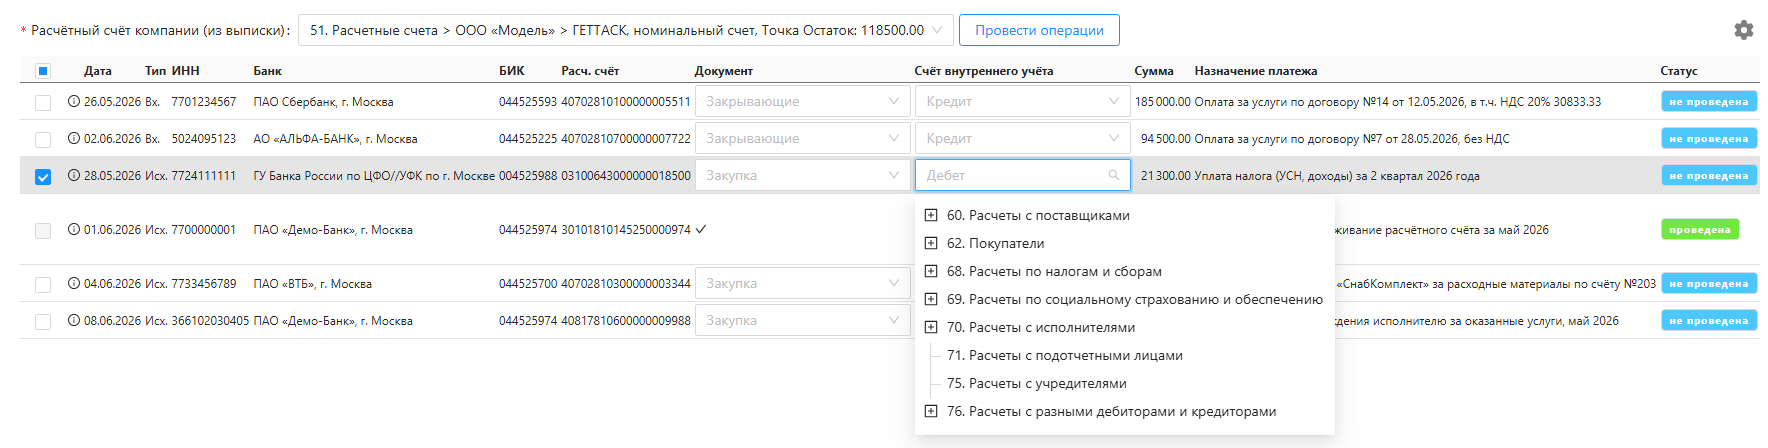Check the АЛЬФА-БАНК row checkbox

coord(43,139)
